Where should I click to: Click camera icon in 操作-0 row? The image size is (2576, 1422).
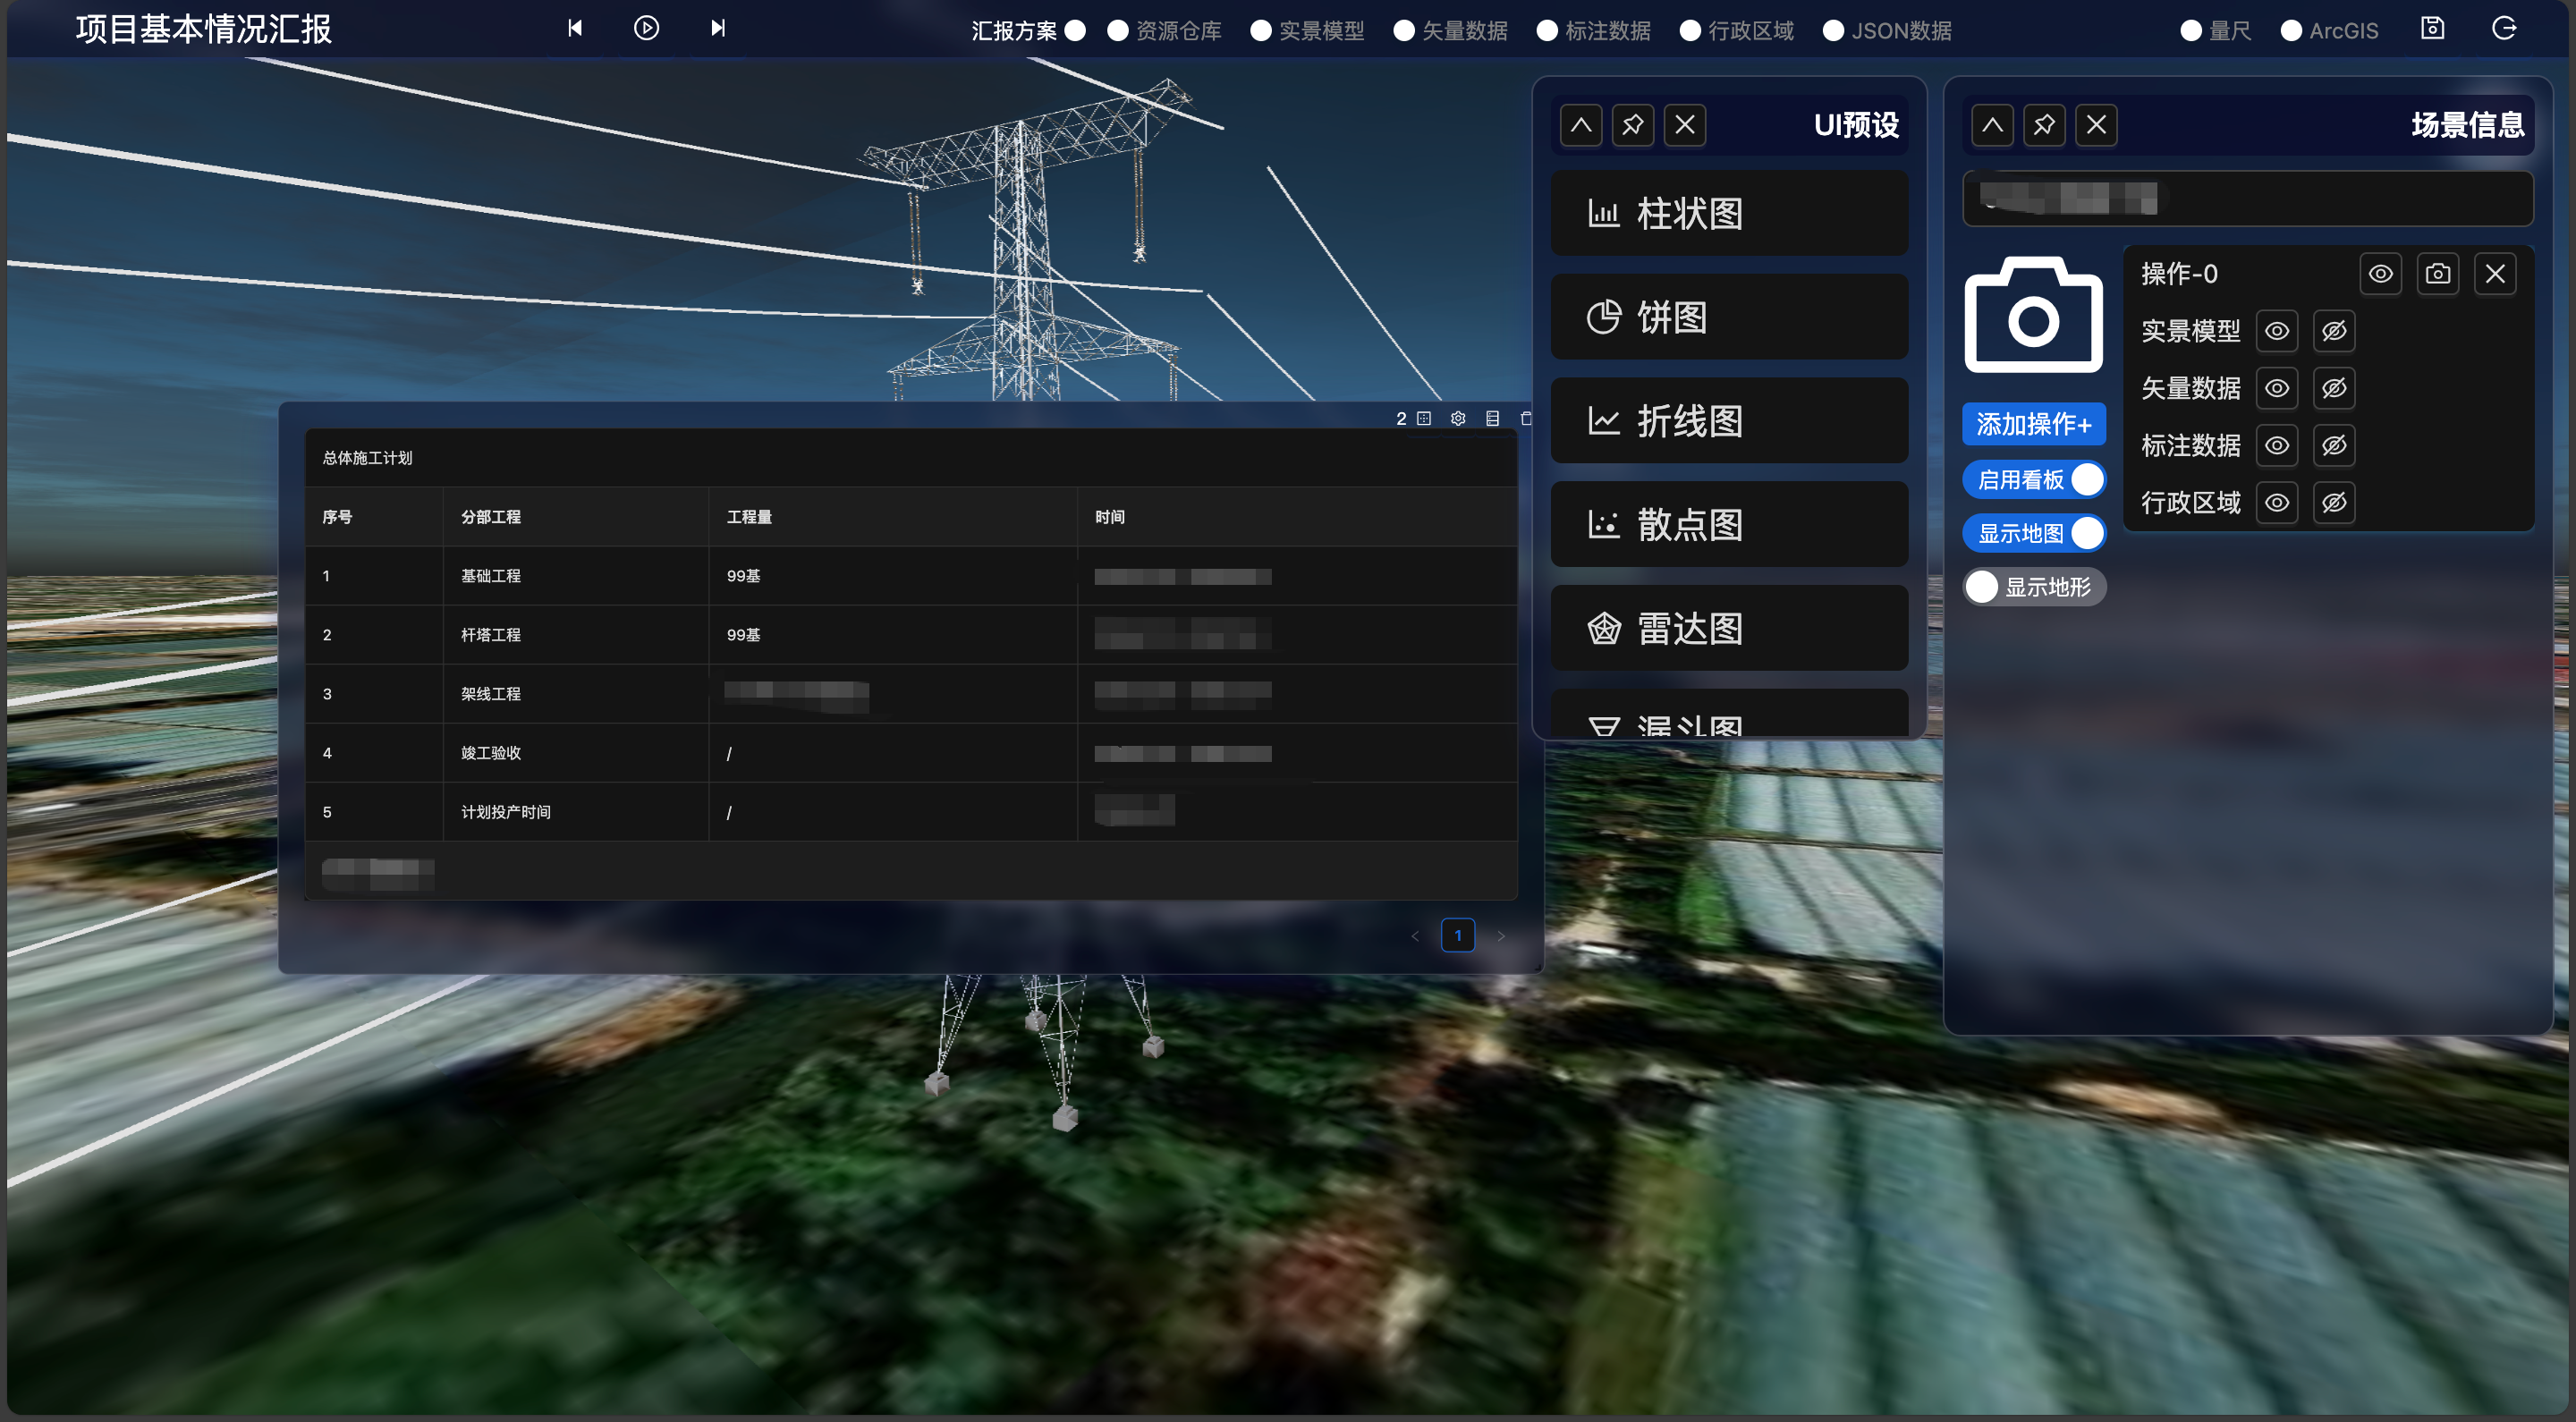(x=2438, y=274)
